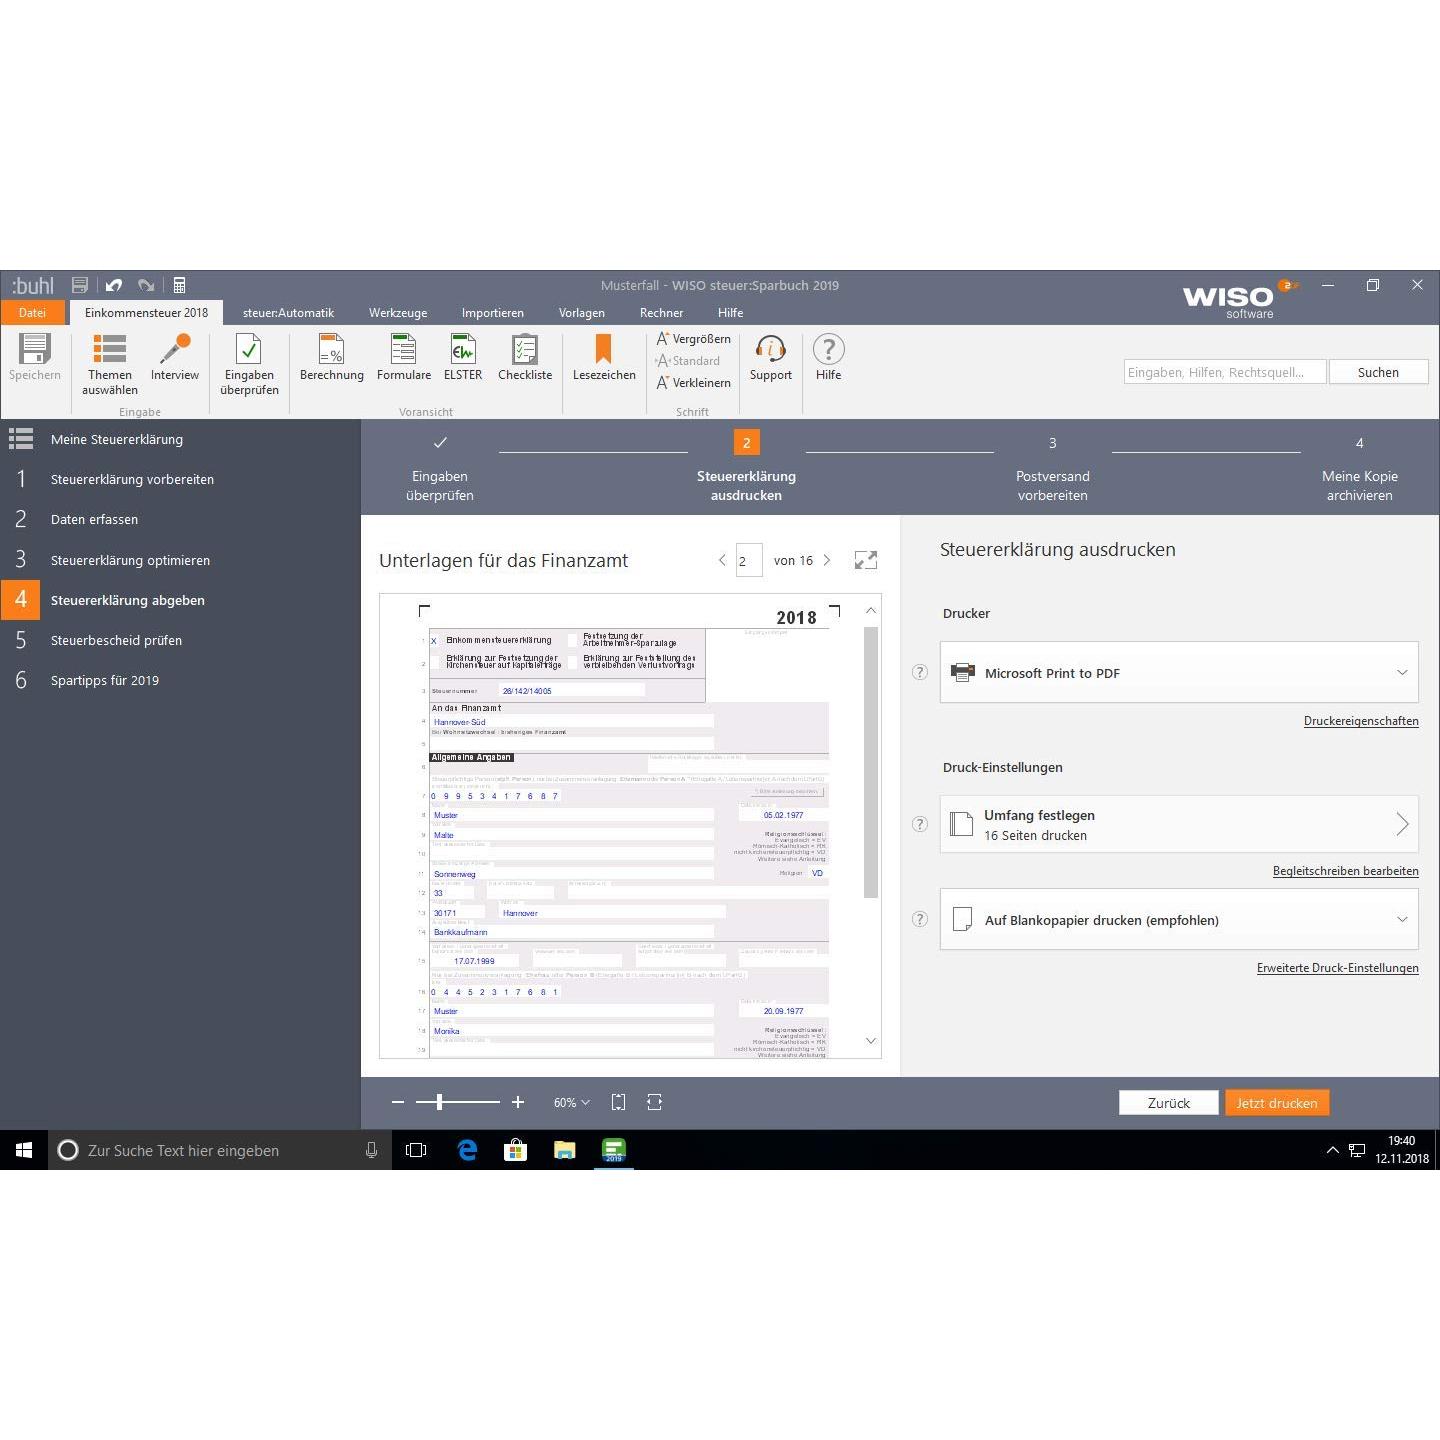Open Themen auswählen
Viewport: 1440px width, 1440px height.
pyautogui.click(x=110, y=365)
